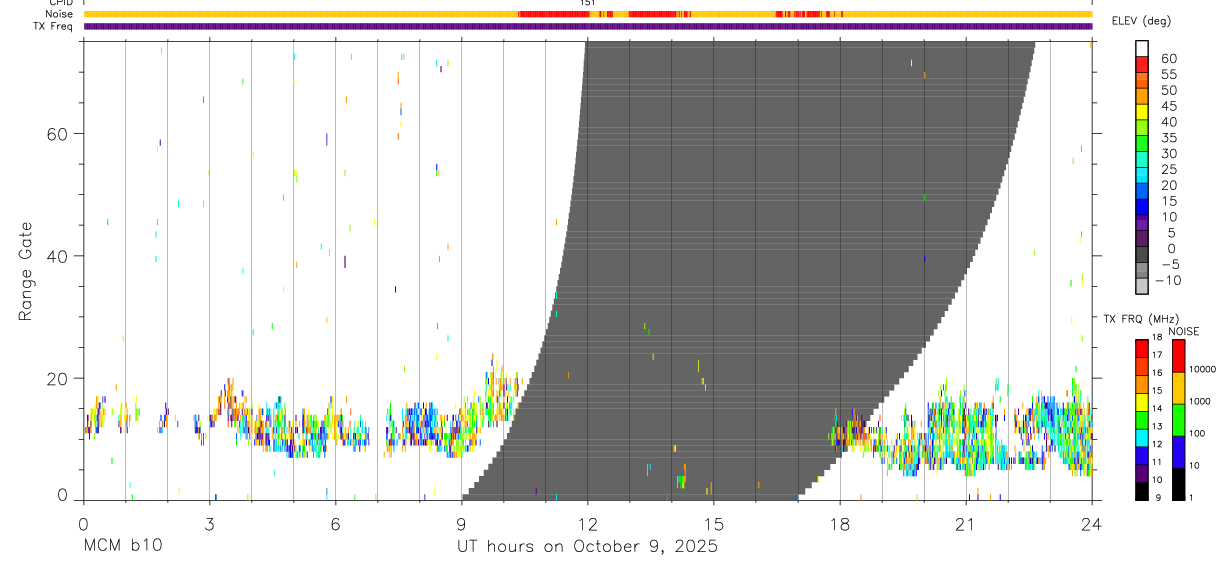Pick the blue 15-degree elevation colorbar segment

1142,207
